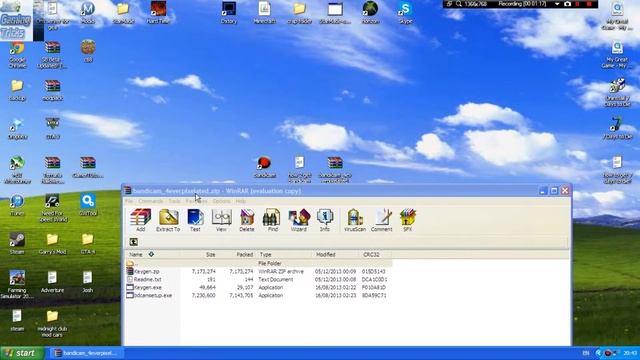640x360 pixels.
Task: Sort files by the Type column
Action: point(284,254)
